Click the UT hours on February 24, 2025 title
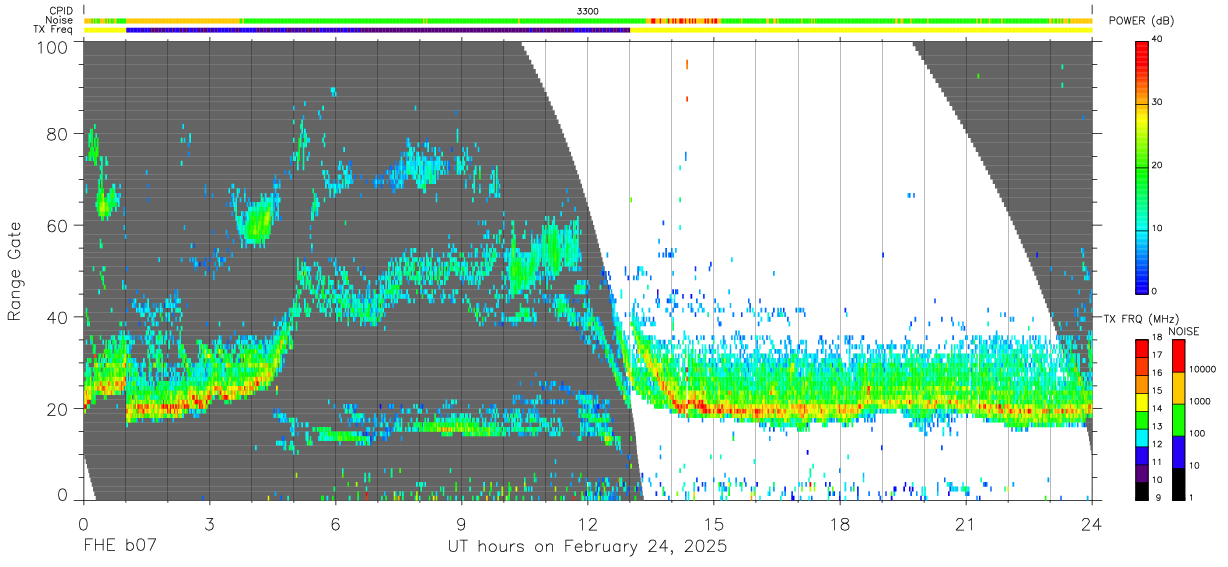Viewport: 1228px width, 567px height. click(x=587, y=548)
